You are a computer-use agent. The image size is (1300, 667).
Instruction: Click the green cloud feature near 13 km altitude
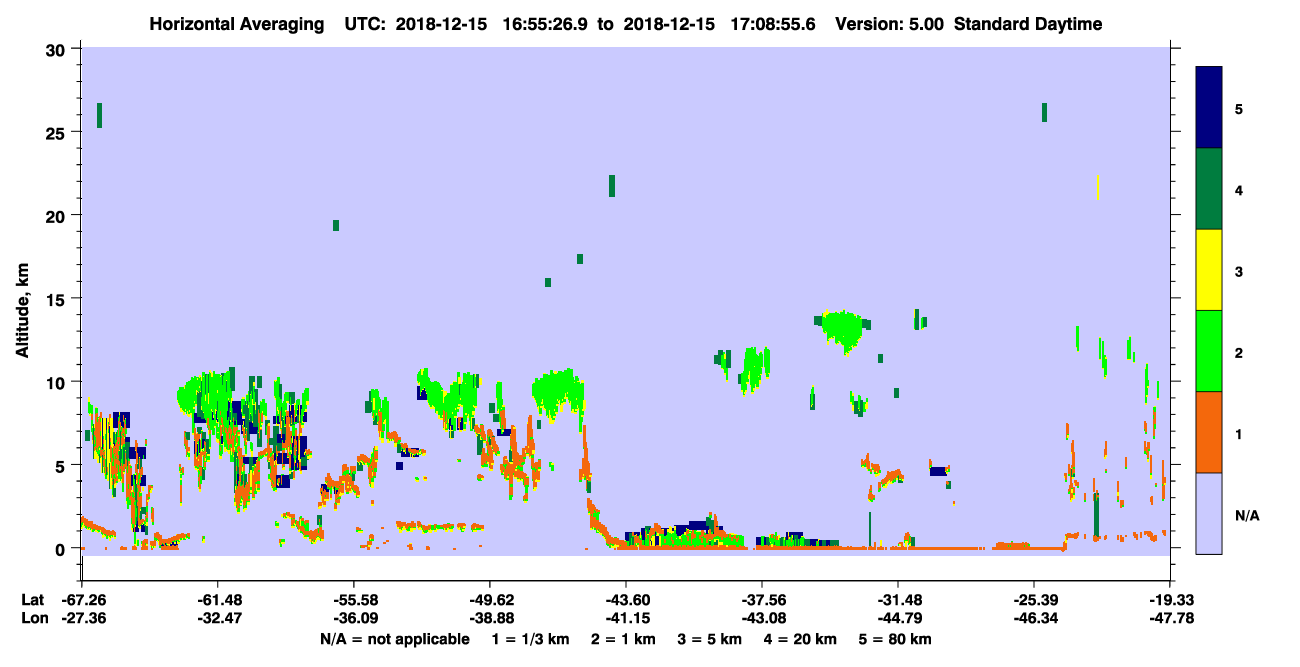tap(842, 330)
